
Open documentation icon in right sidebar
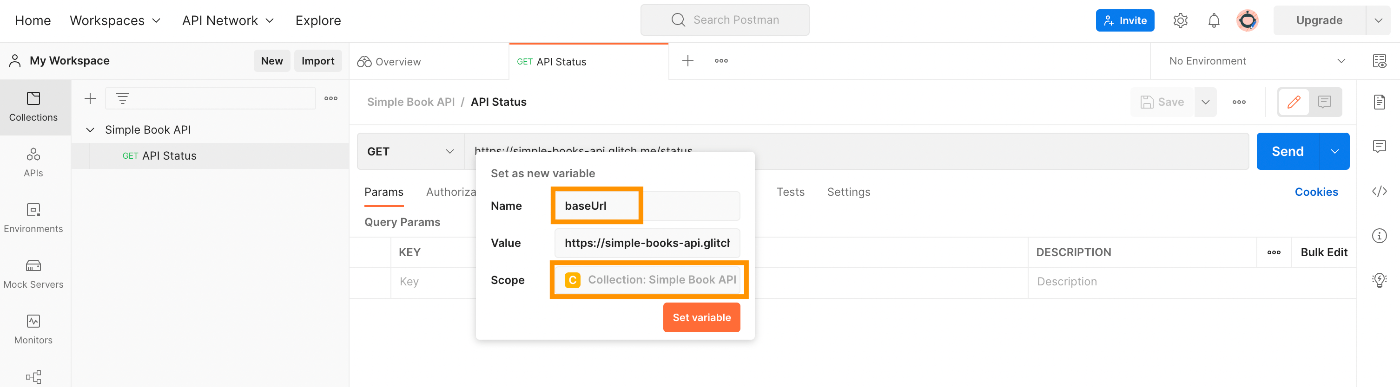[x=1380, y=102]
